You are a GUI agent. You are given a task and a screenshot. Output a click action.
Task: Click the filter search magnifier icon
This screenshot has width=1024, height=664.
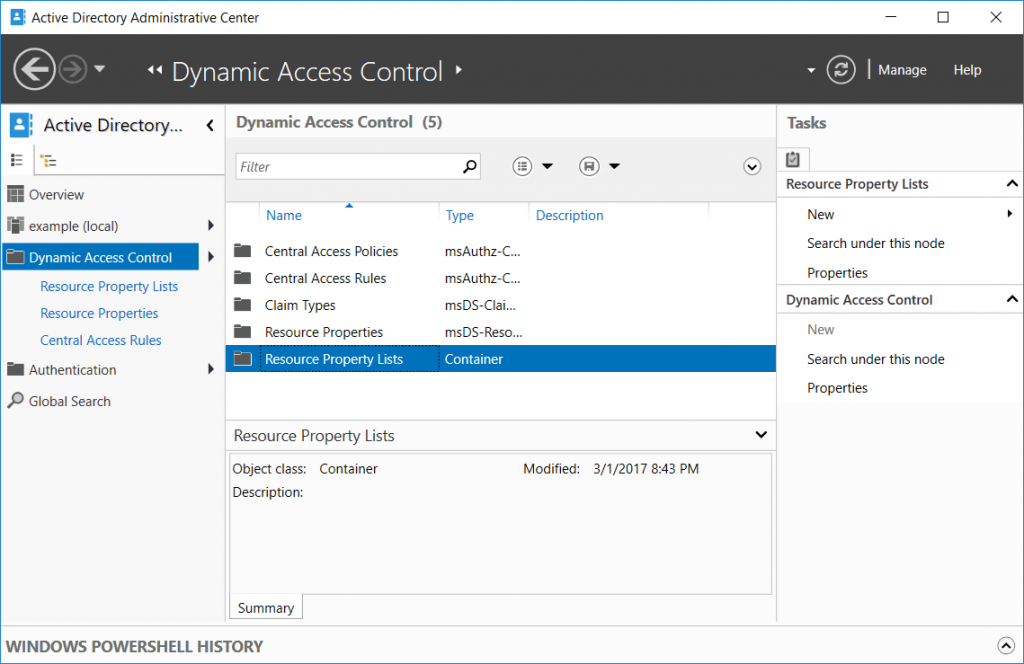click(x=469, y=166)
